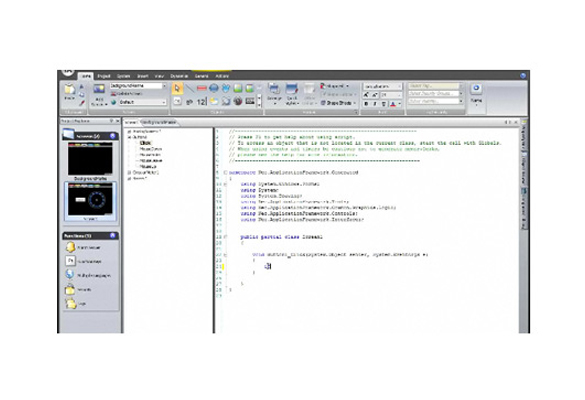Expand the Shape Effects dropdown
The height and width of the screenshot is (400, 585).
click(x=339, y=103)
